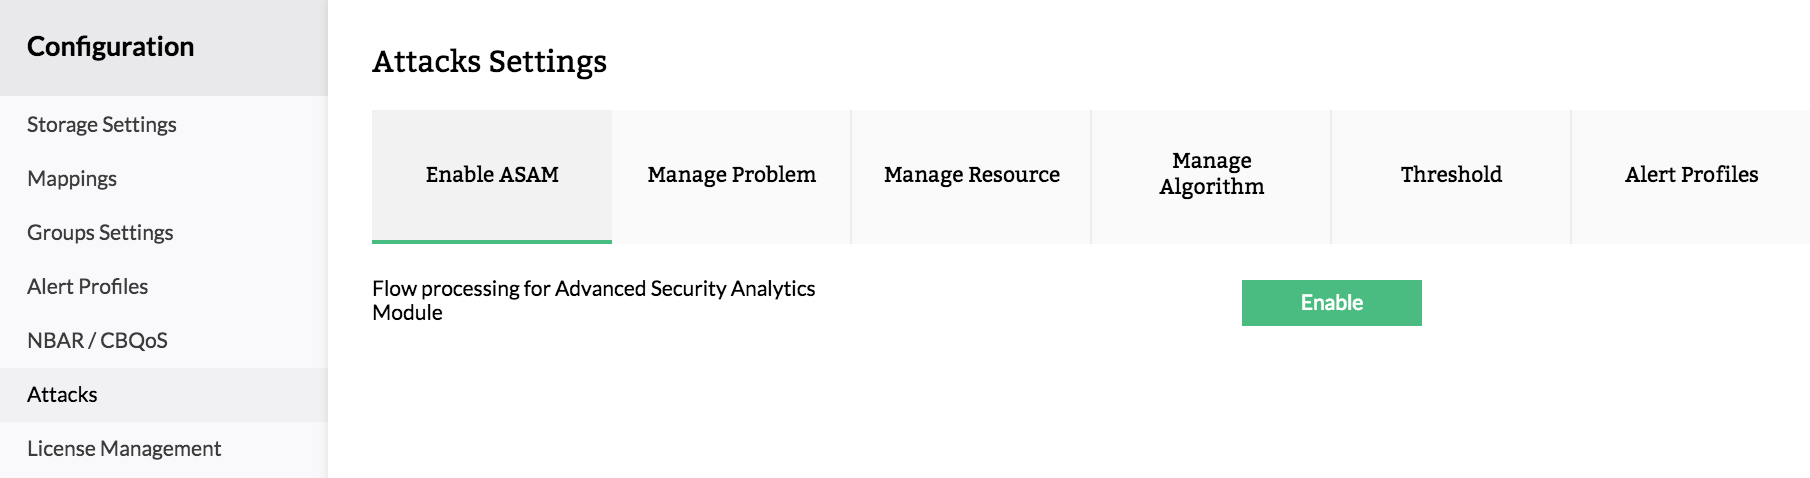Screen dimensions: 1810x478
Task: Open the License Management page
Action: point(124,449)
